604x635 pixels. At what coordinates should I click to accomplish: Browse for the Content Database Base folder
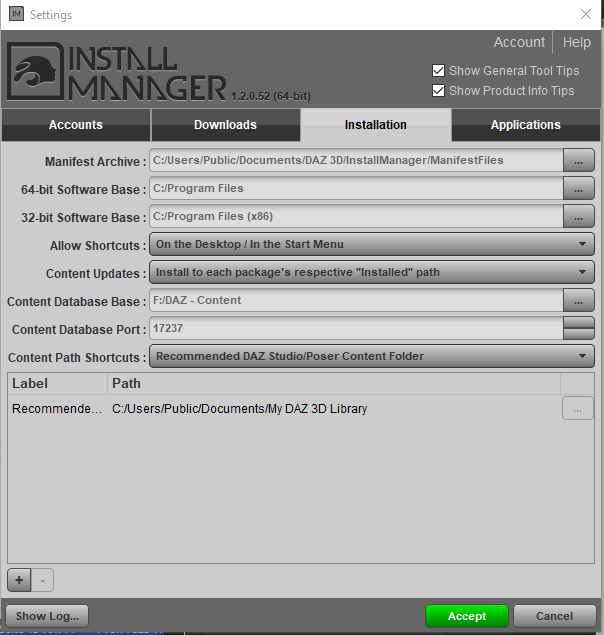pos(578,300)
